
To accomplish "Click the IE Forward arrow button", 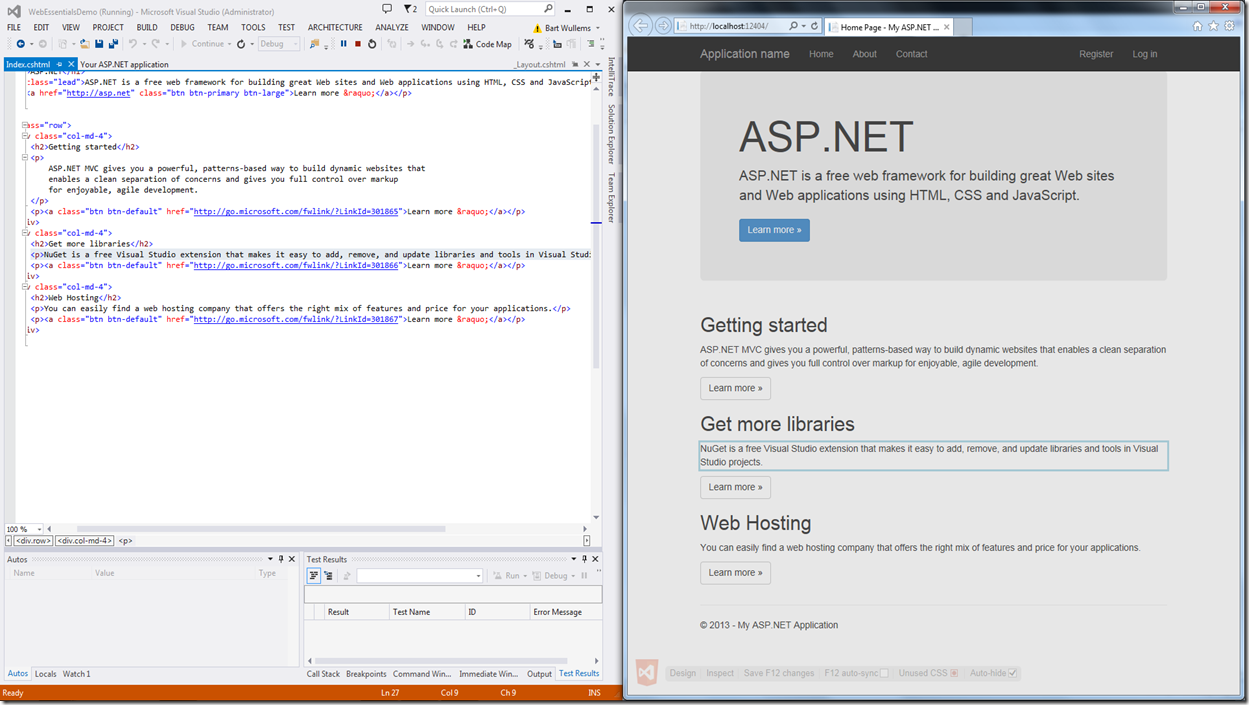I will coord(663,25).
